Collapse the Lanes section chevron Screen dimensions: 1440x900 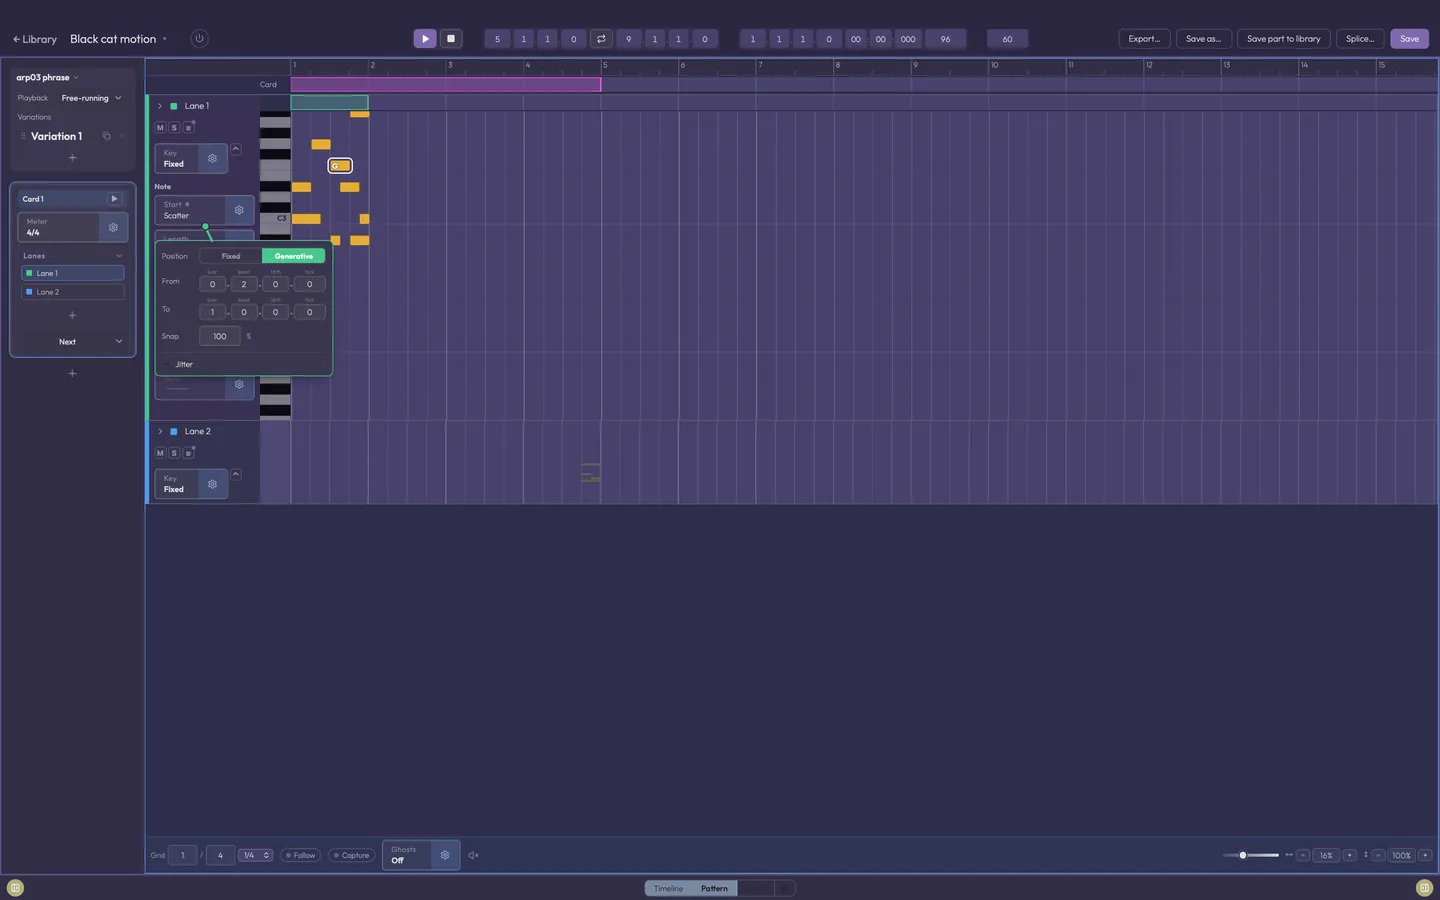[119, 256]
